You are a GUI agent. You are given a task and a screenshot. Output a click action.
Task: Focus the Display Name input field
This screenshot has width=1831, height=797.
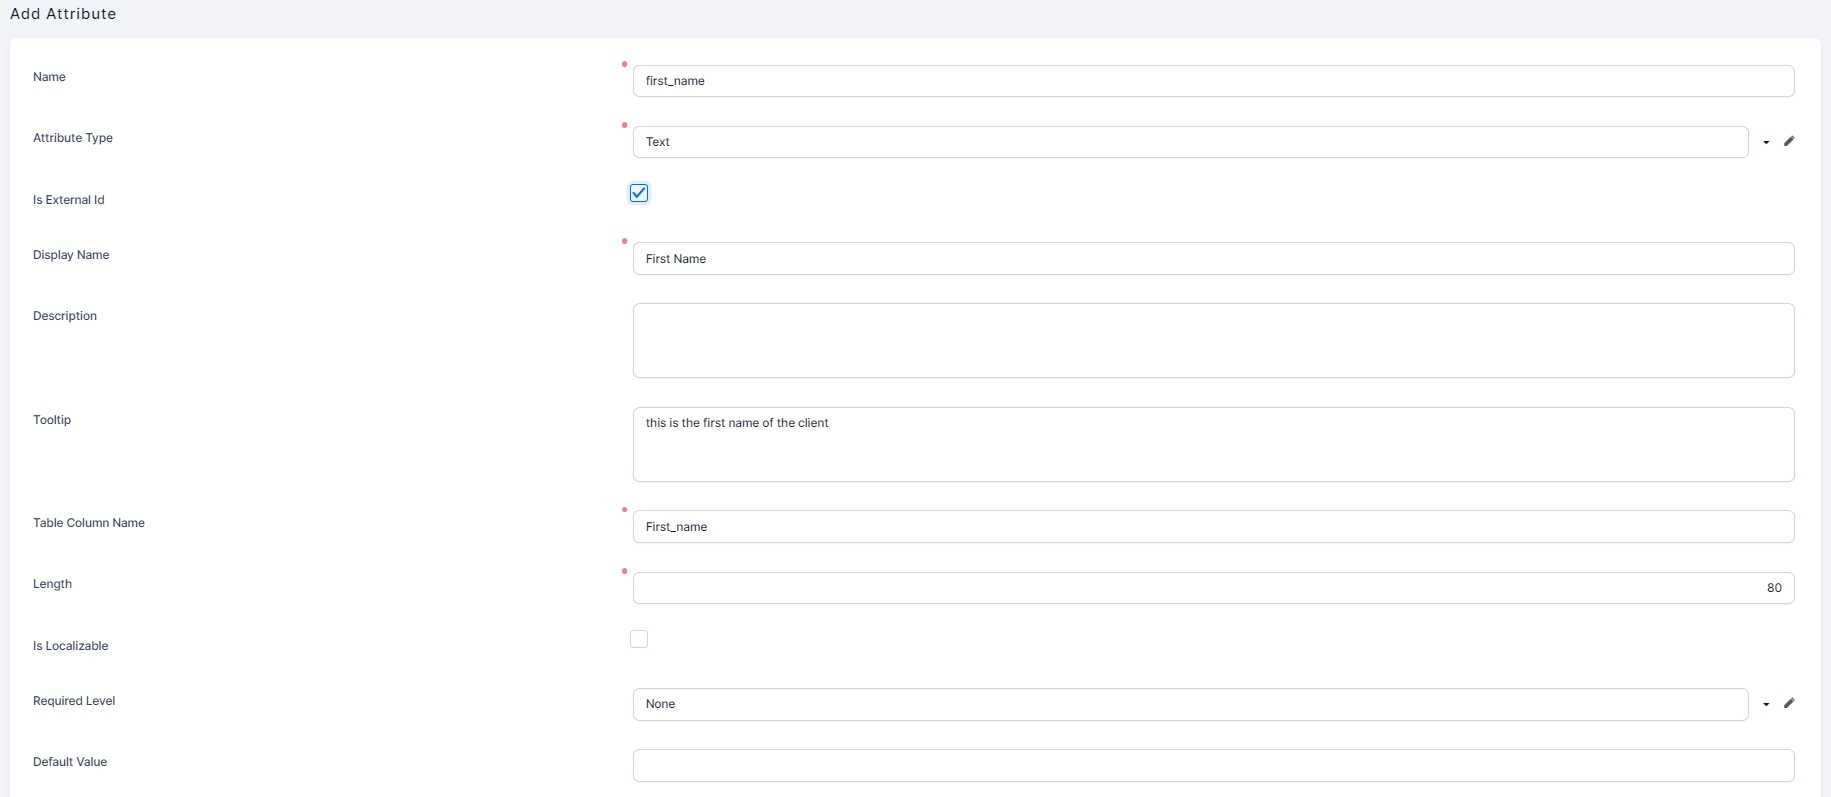1213,259
